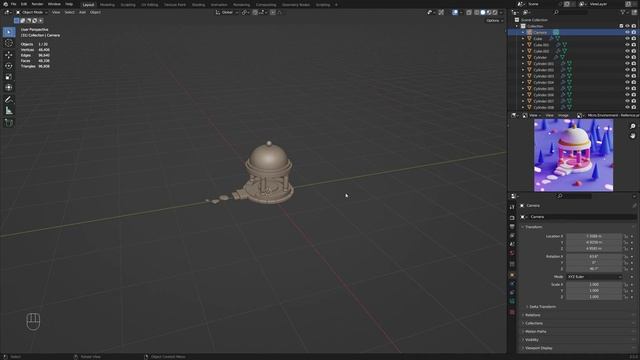Toggle viewport overlays in the header
Screen dimensions: 640x360
point(455,12)
